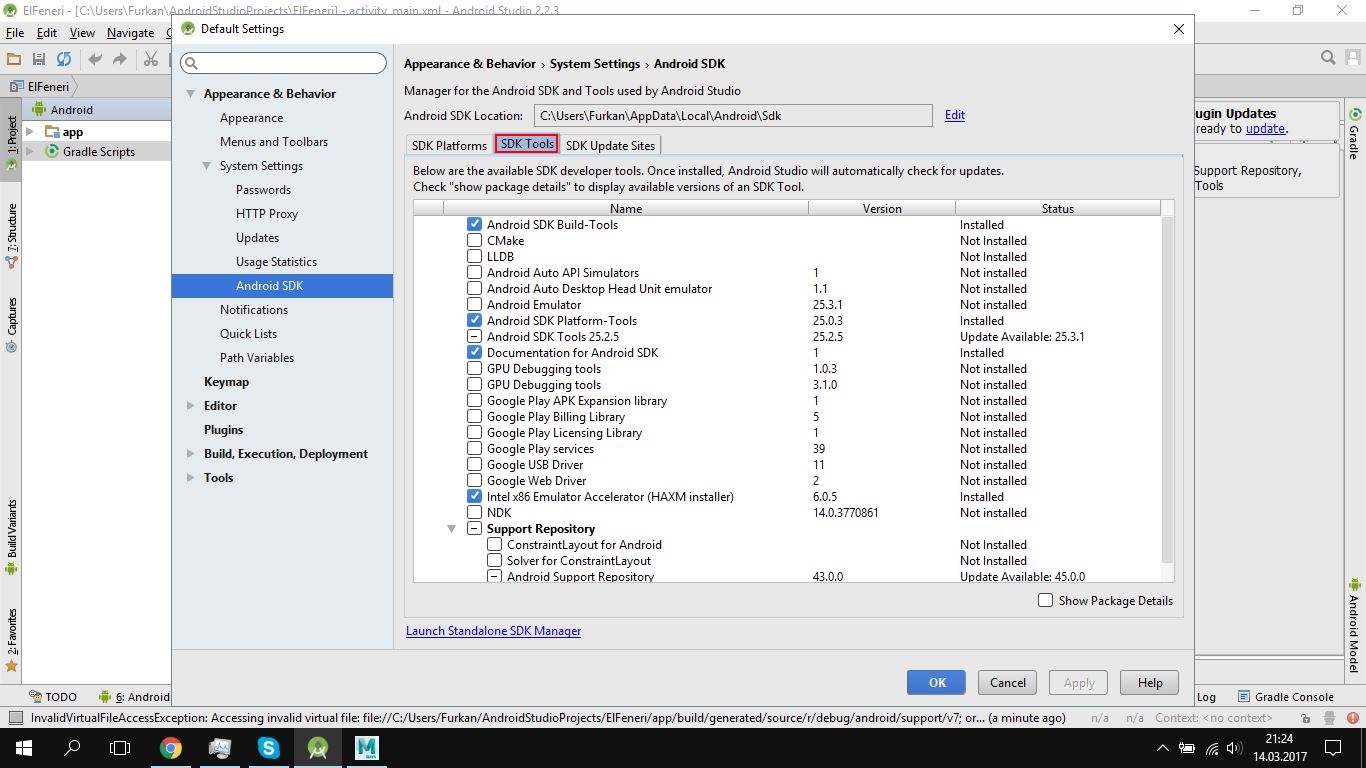
Task: Expand the app module in Project tree
Action: point(30,132)
